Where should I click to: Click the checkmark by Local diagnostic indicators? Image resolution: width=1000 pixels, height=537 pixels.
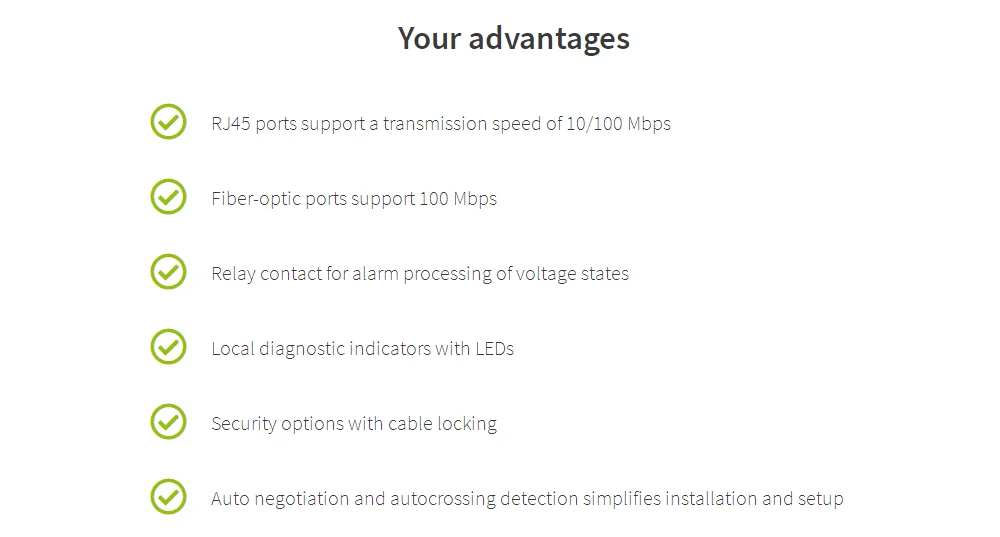tap(168, 347)
